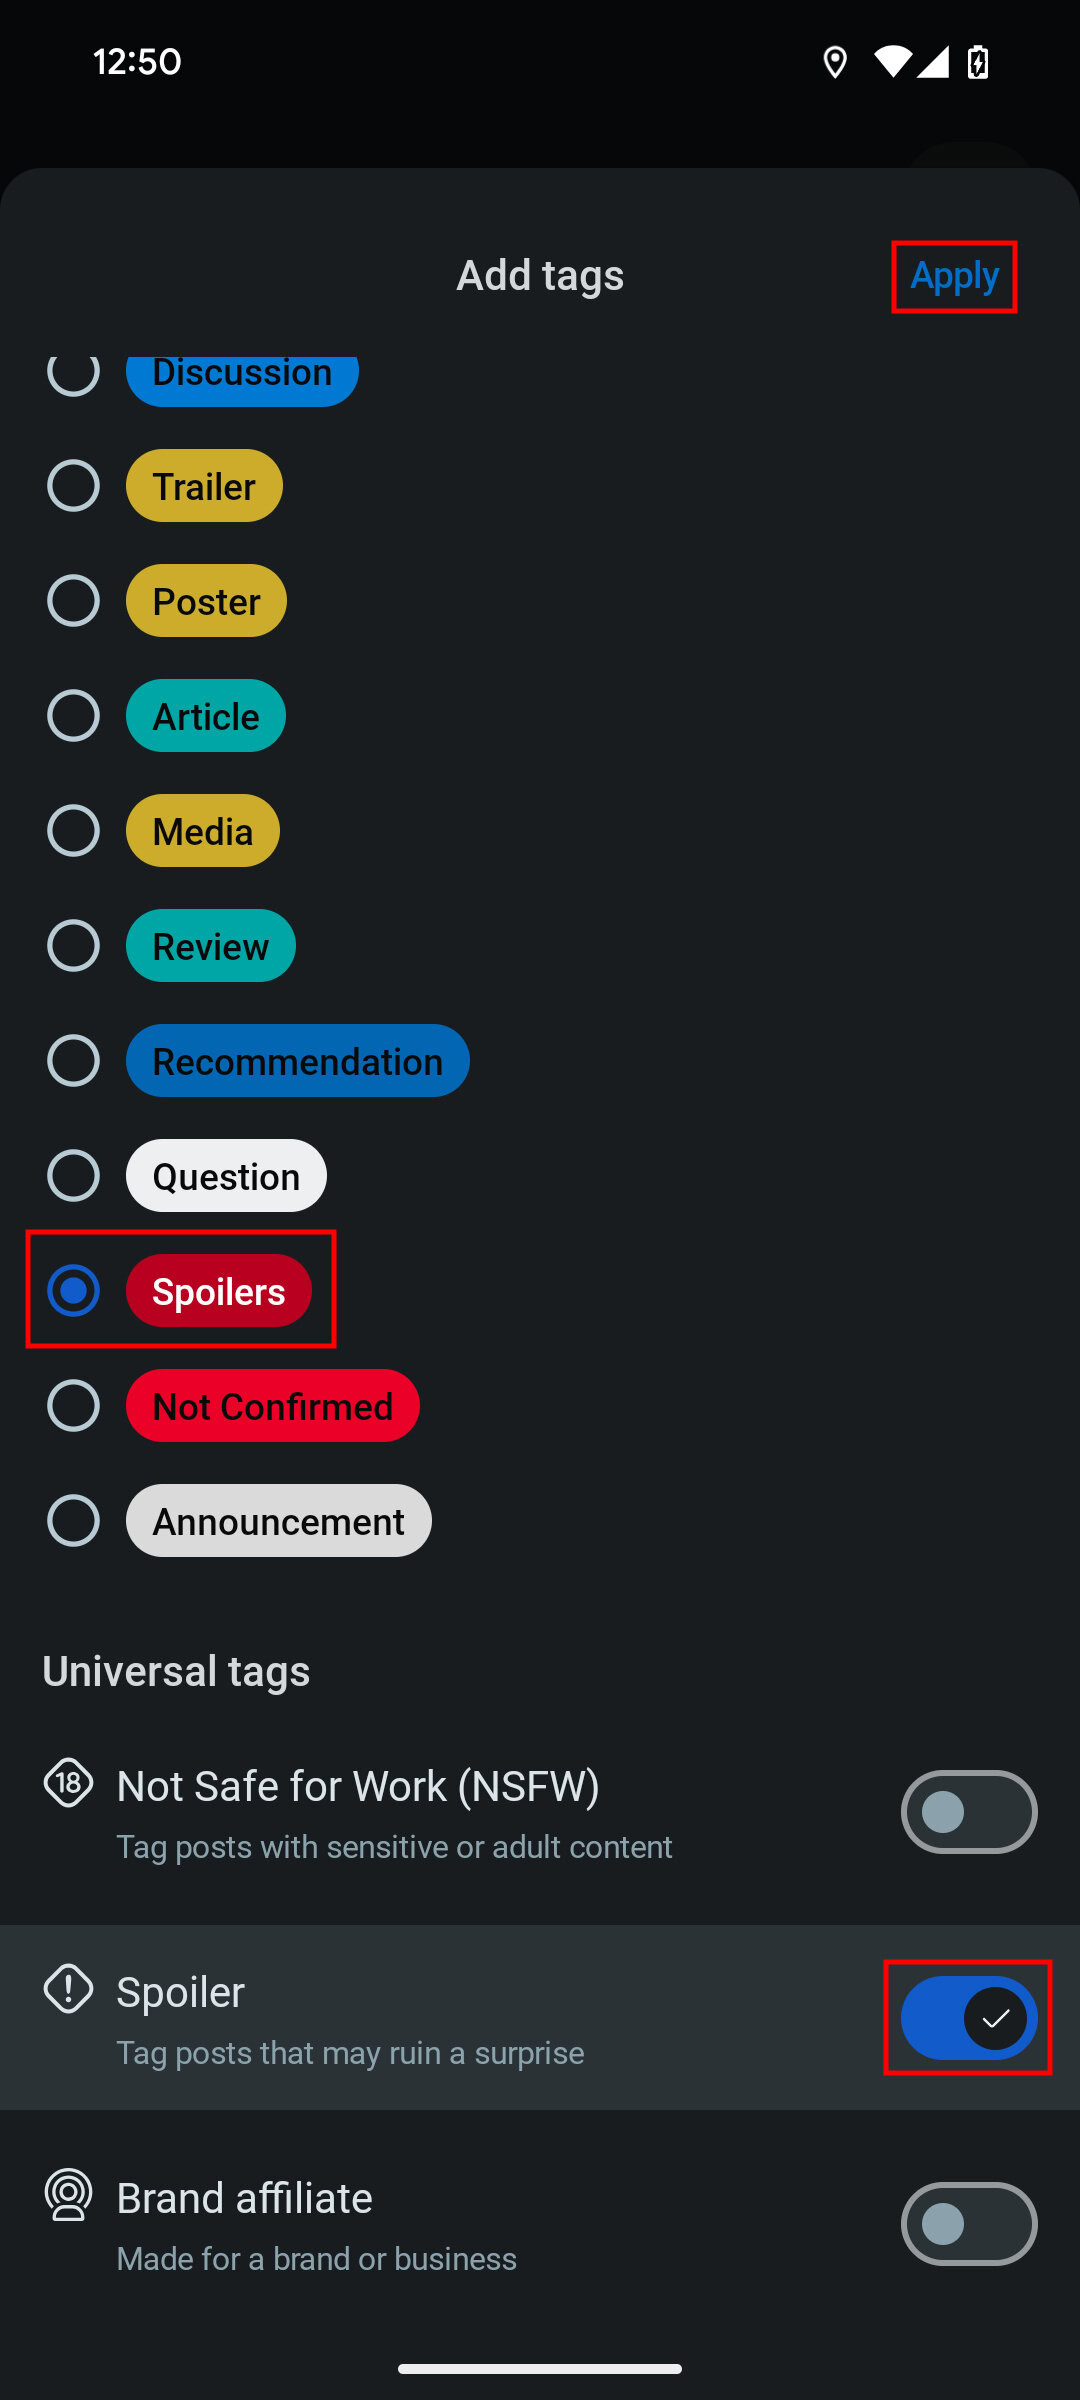Tap the NSFW 18 badge icon
The image size is (1080, 2400).
(x=68, y=1782)
